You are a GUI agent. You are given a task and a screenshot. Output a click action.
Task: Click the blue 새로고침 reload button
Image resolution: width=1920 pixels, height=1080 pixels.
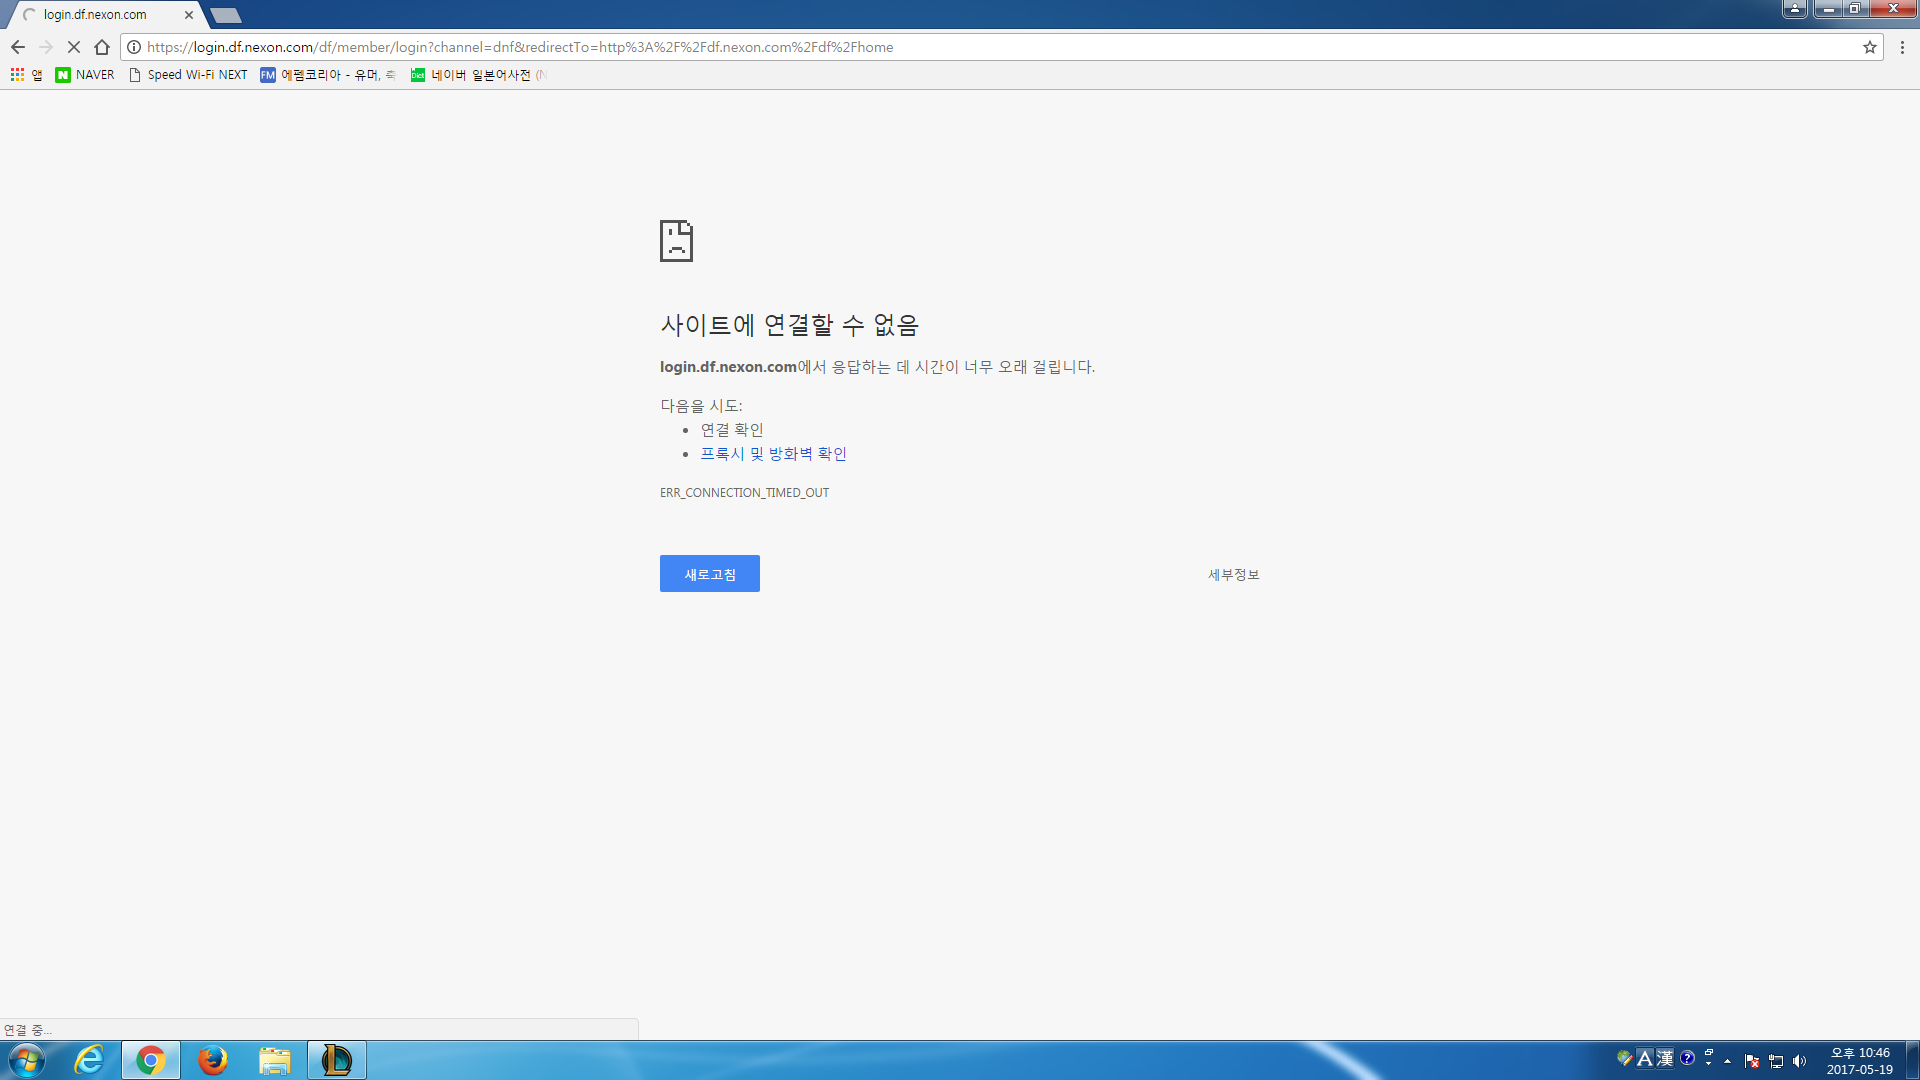709,574
